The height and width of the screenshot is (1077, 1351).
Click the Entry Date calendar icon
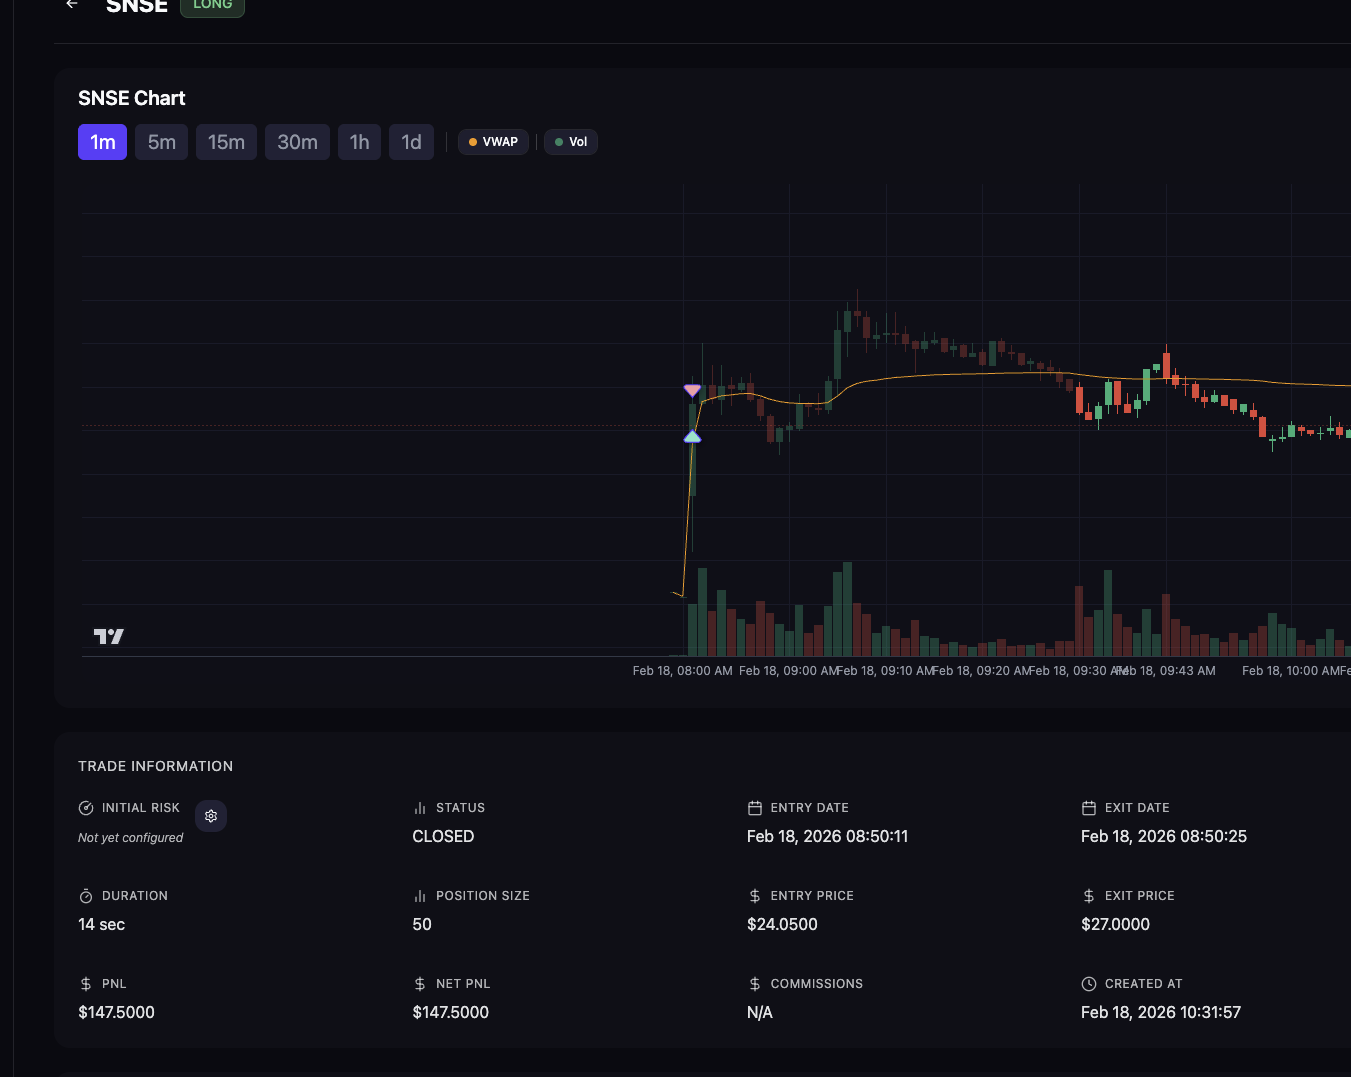755,808
